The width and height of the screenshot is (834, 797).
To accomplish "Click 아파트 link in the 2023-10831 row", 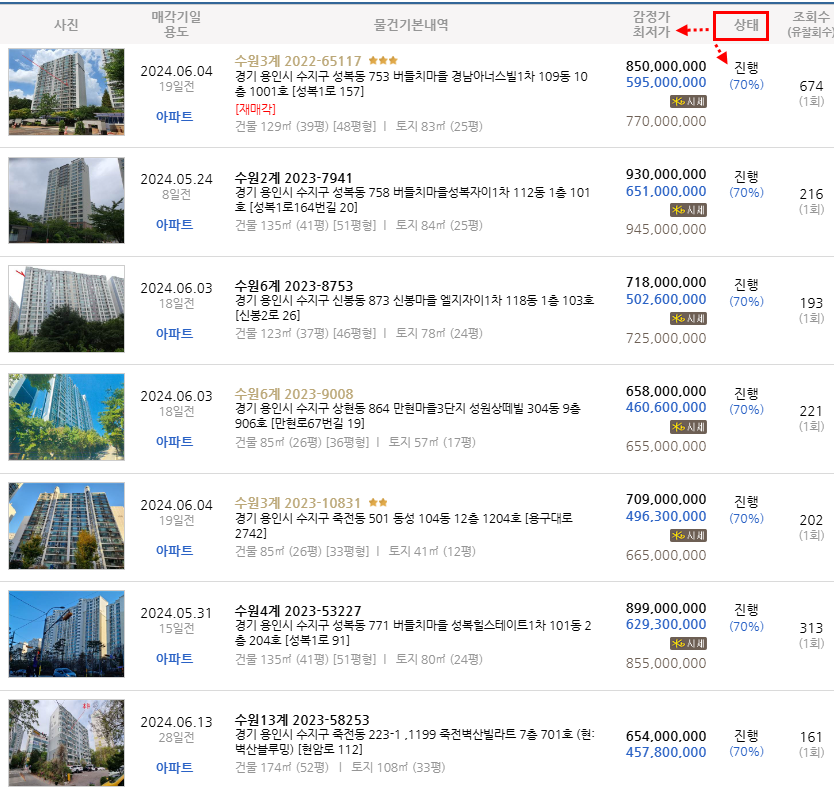I will point(174,551).
